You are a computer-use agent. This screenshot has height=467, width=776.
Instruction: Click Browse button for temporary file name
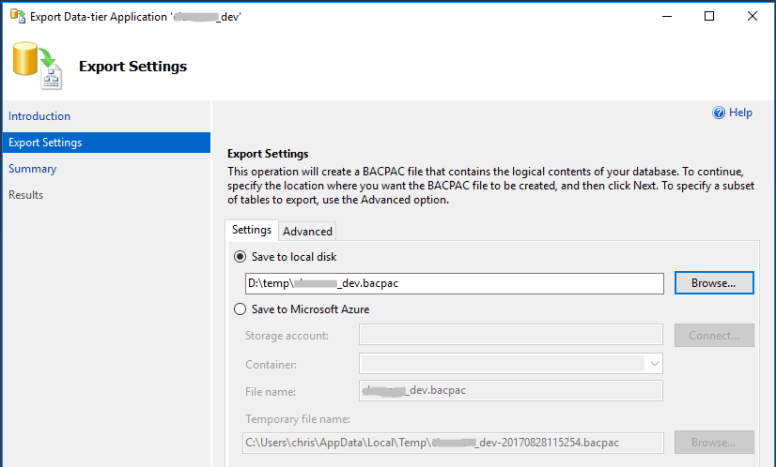(714, 441)
